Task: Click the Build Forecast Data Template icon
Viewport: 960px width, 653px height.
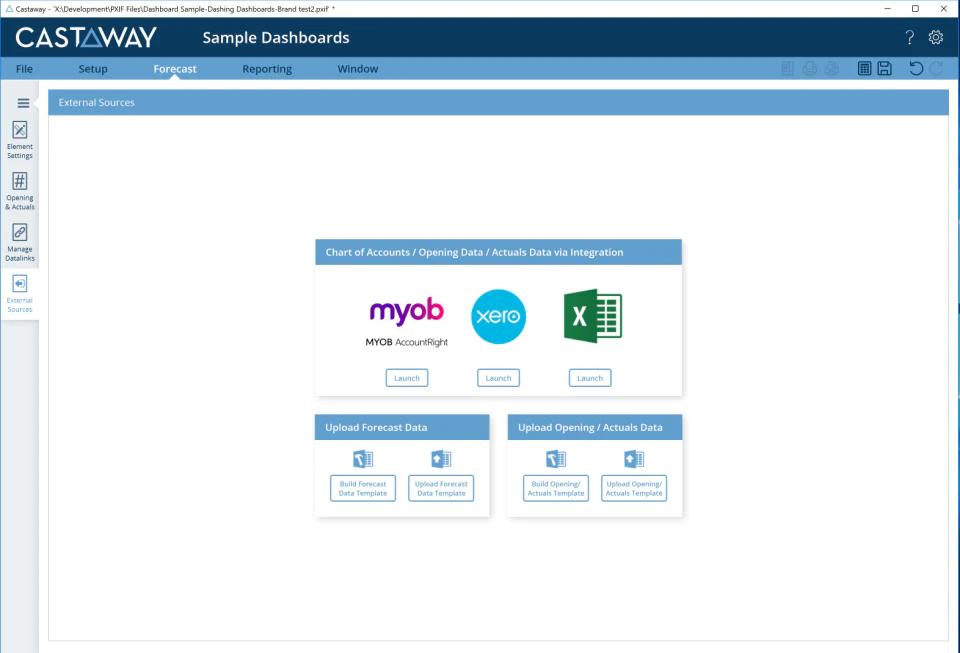Action: tap(363, 458)
